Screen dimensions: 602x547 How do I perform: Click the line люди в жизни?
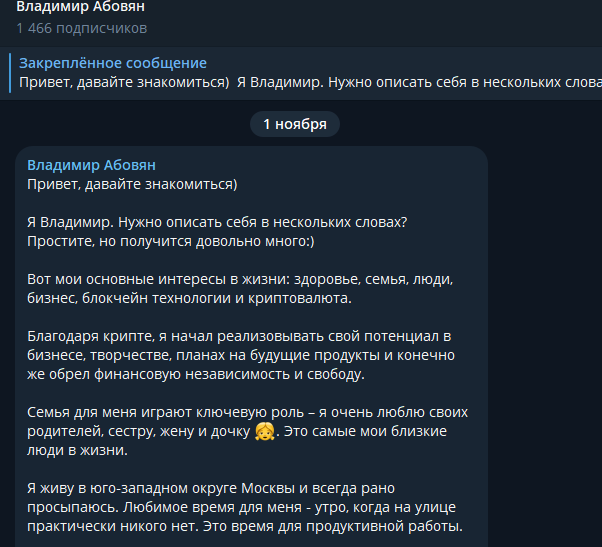[78, 450]
